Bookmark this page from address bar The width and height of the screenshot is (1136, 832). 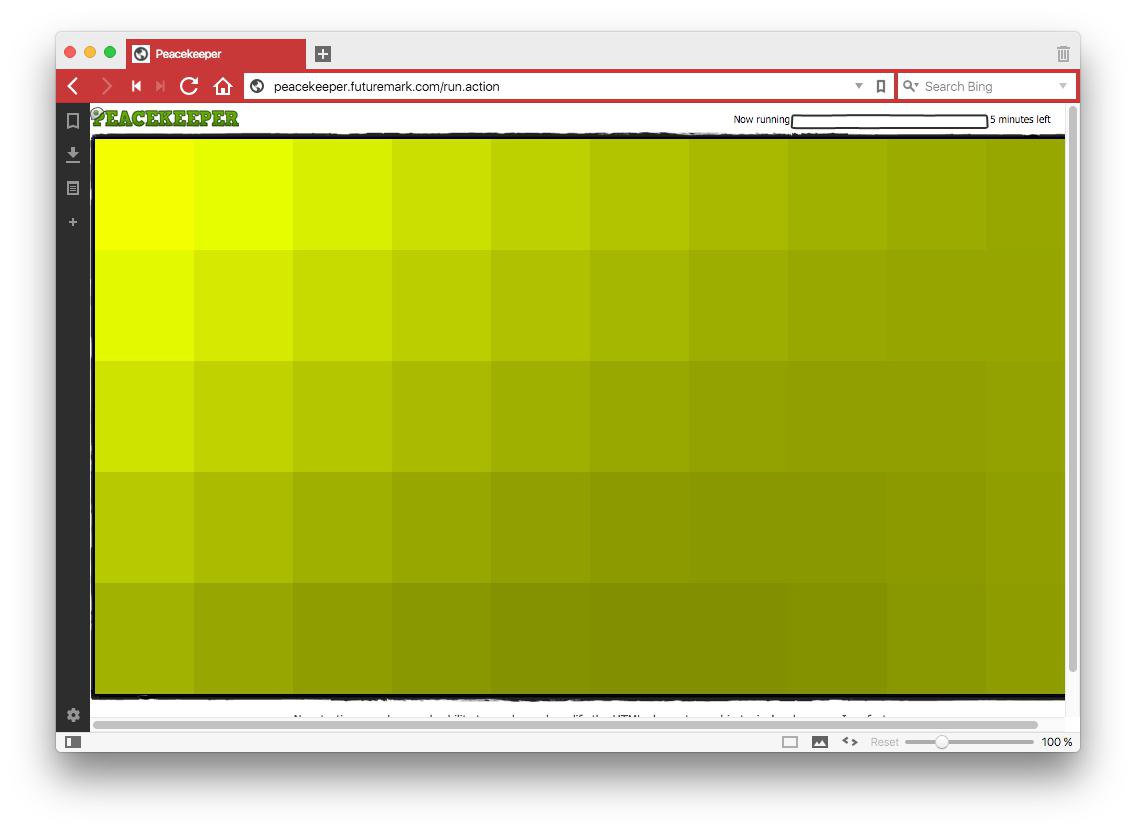881,86
